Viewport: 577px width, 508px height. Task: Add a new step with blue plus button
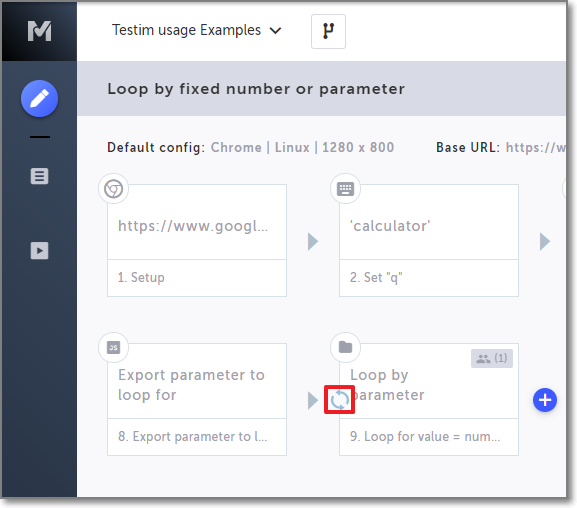pos(545,400)
